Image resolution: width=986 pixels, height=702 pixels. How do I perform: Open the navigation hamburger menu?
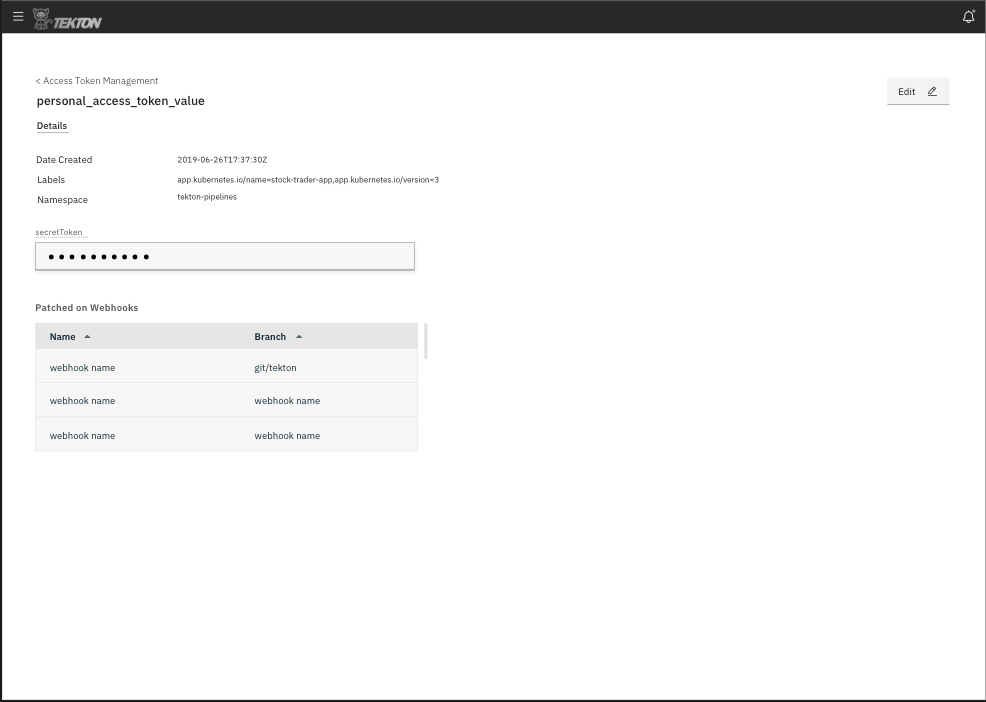(17, 16)
